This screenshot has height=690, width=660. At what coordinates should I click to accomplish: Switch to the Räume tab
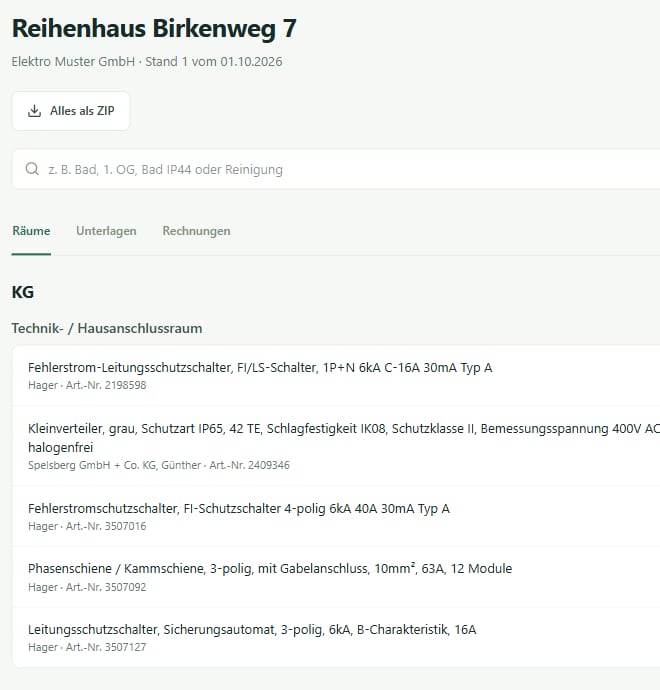coord(31,231)
